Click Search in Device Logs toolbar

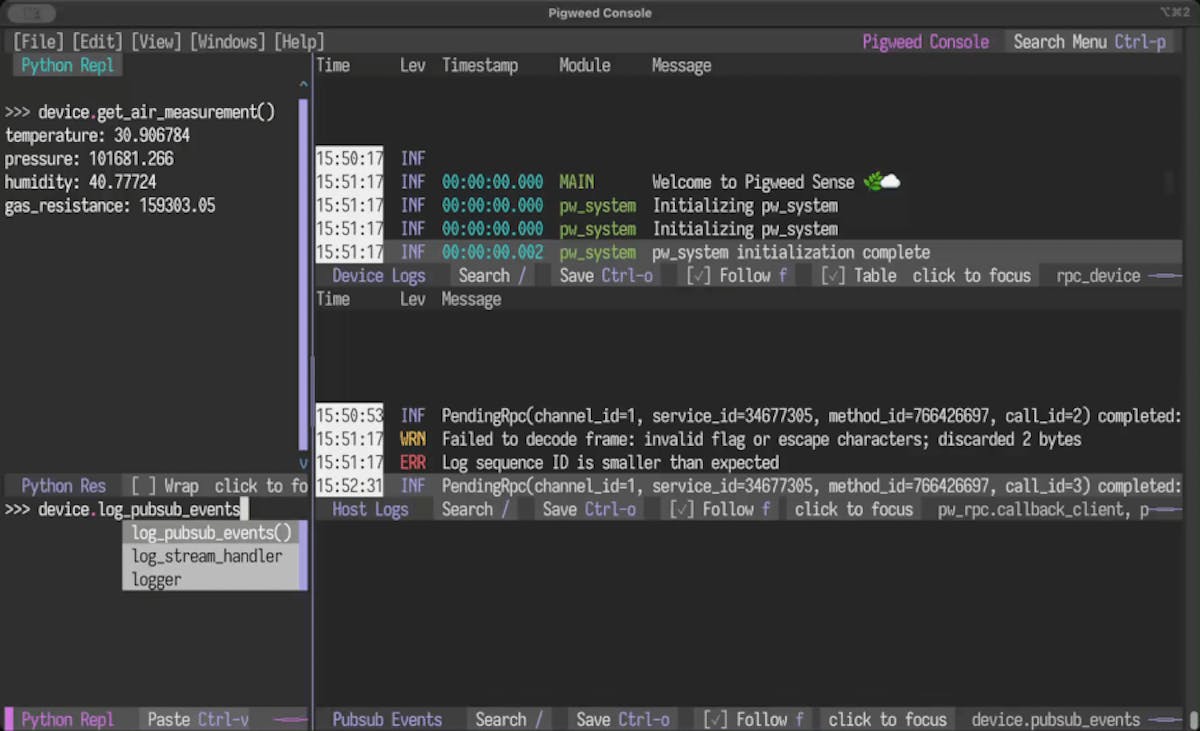pos(492,276)
